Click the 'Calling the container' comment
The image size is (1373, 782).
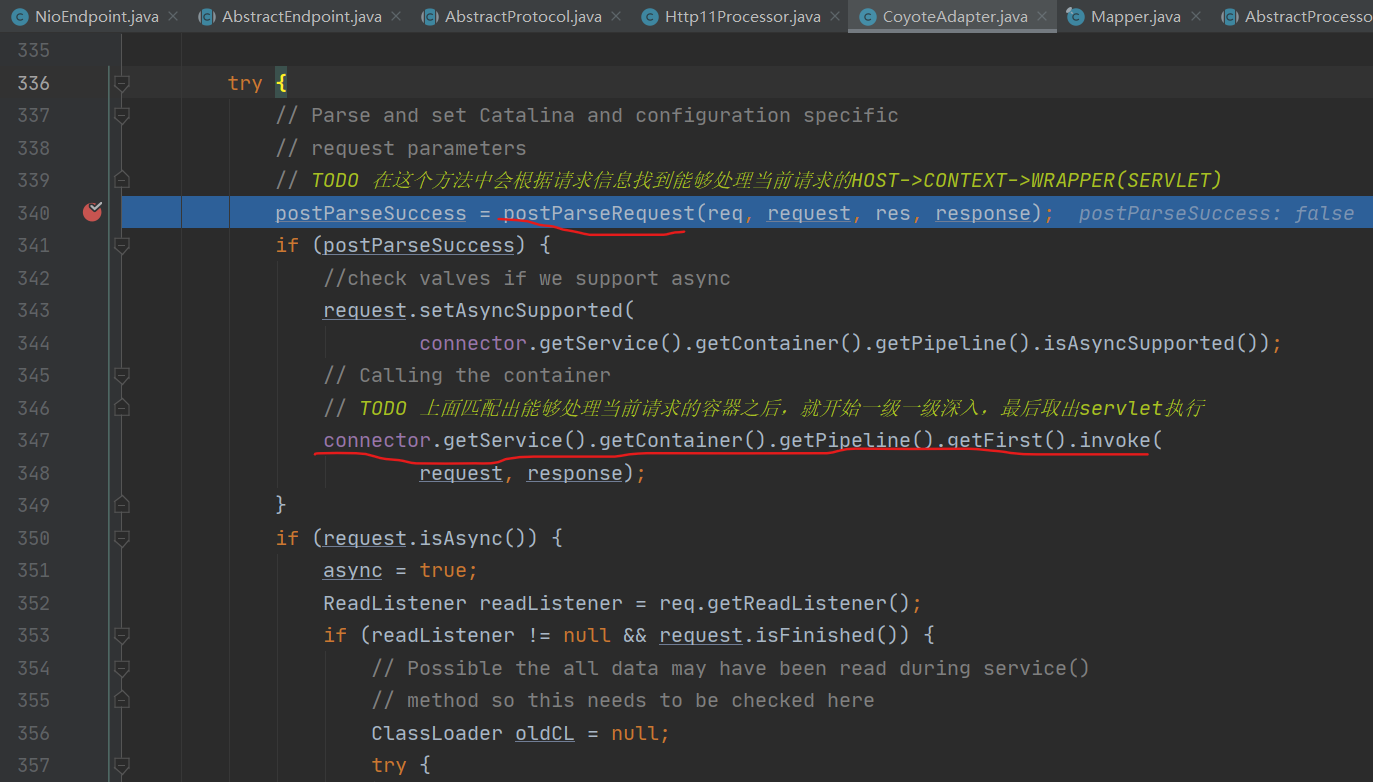coord(467,375)
